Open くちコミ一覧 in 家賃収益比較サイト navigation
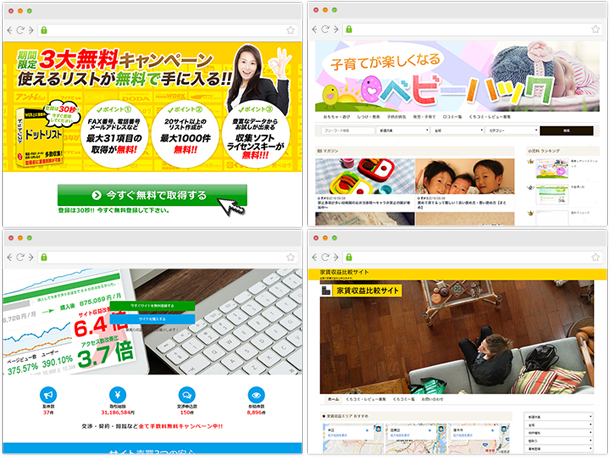This screenshot has width=610, height=457. [403, 399]
